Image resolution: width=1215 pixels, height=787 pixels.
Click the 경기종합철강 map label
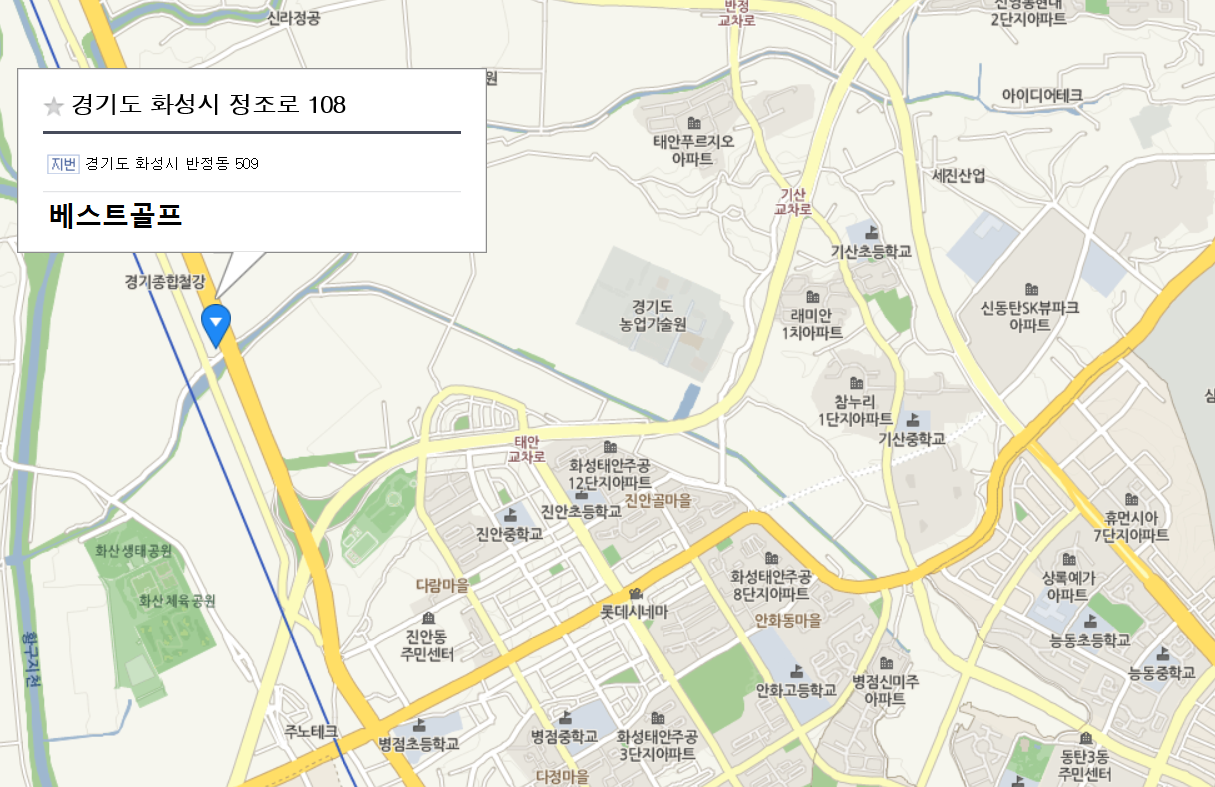coord(164,282)
